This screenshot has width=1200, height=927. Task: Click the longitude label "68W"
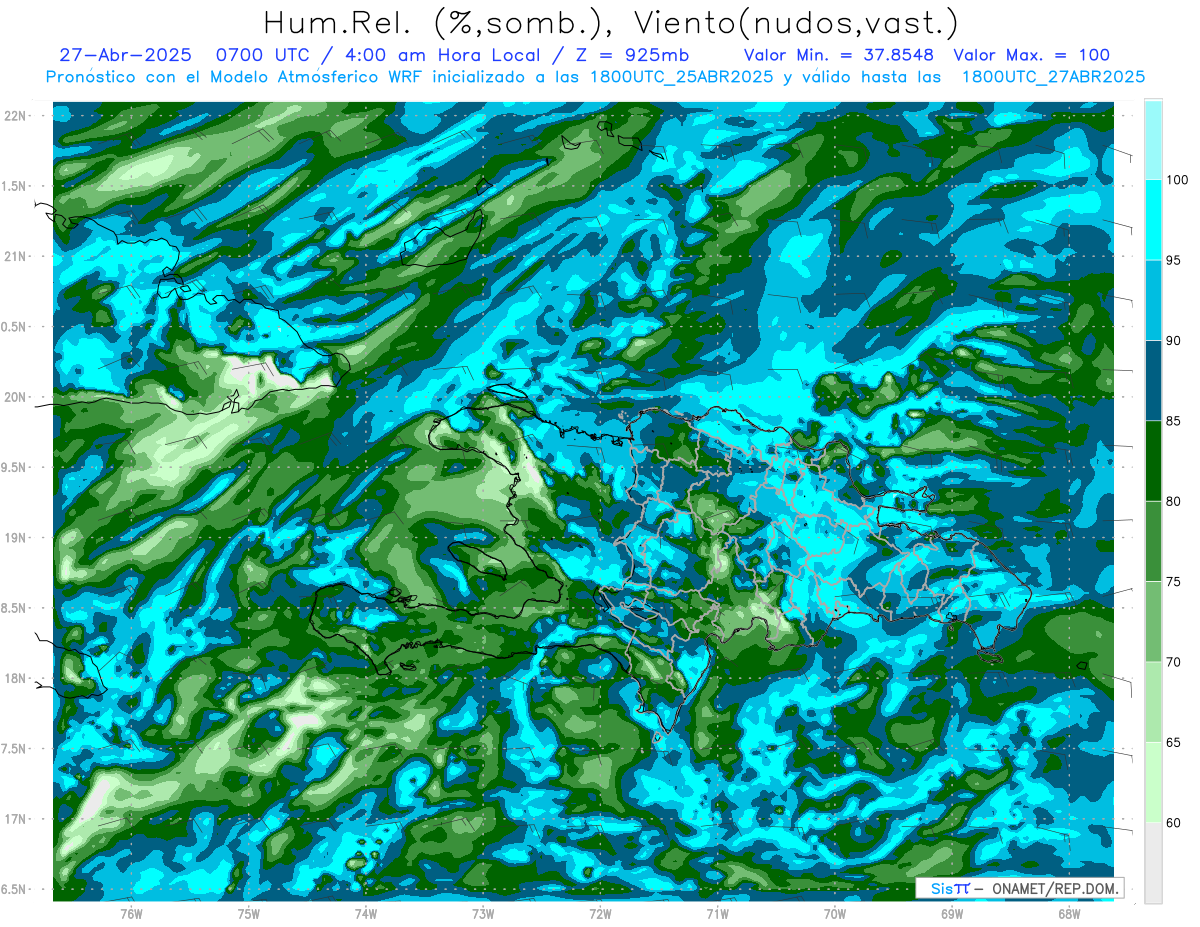pyautogui.click(x=1068, y=913)
